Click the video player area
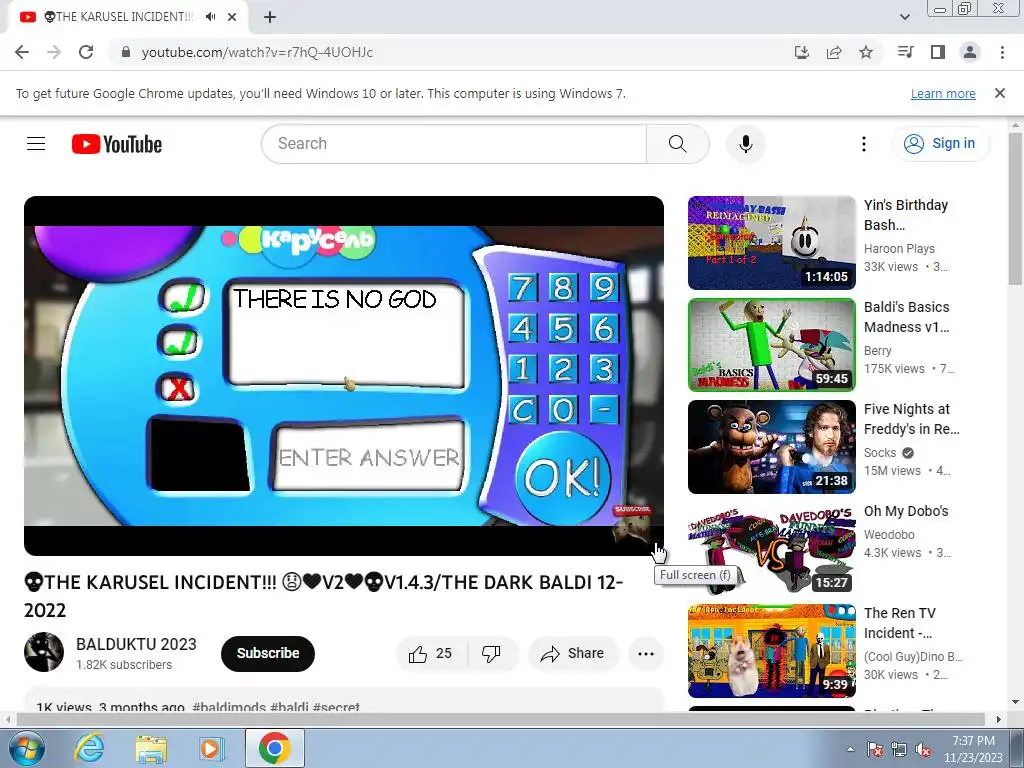1024x768 pixels. pos(344,376)
